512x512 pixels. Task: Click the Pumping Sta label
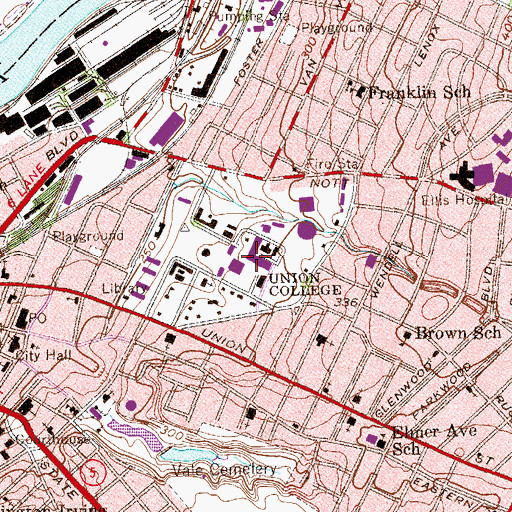(x=250, y=16)
